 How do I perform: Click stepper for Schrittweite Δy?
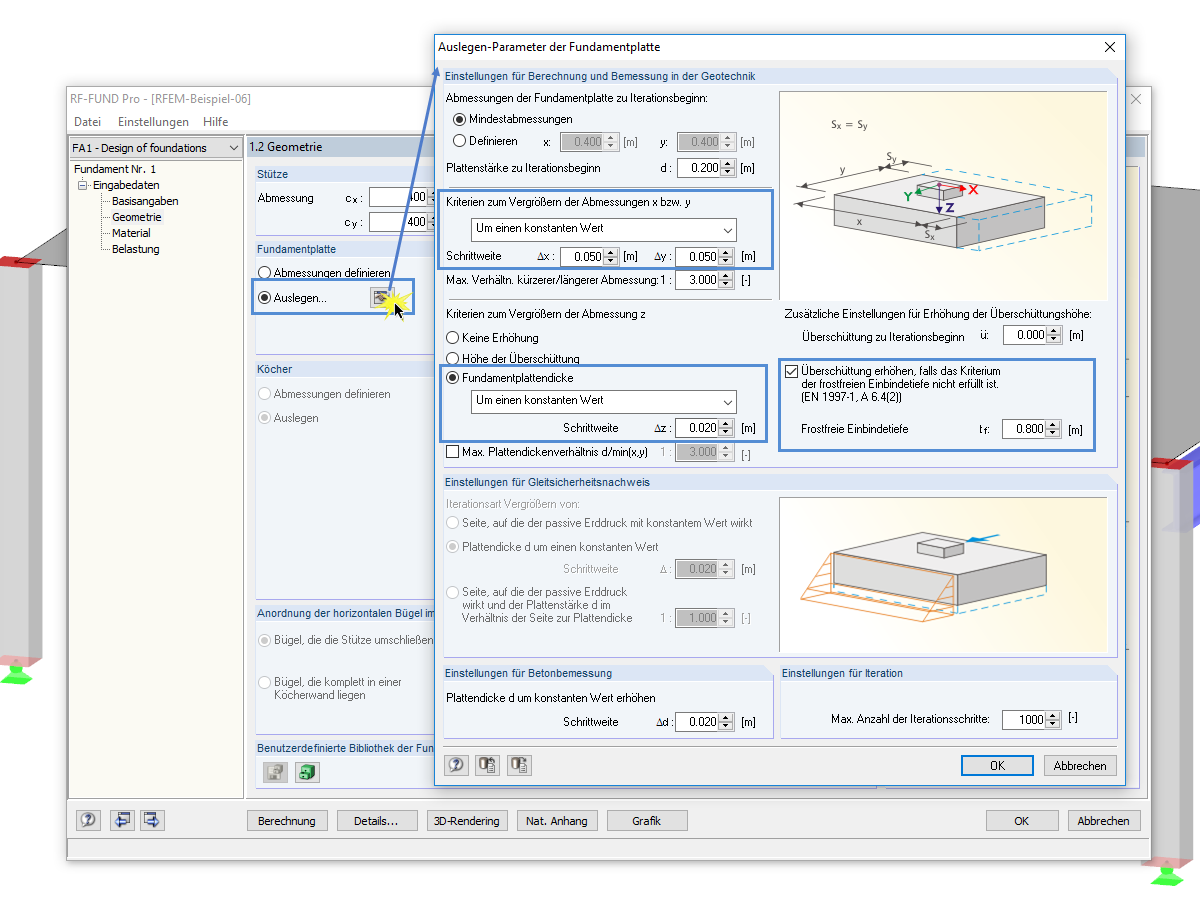728,257
